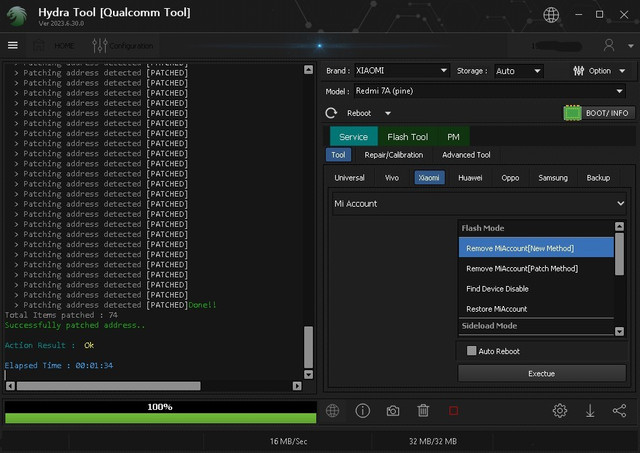The height and width of the screenshot is (453, 640).
Task: Click the Reboot refresh icon
Action: [331, 113]
